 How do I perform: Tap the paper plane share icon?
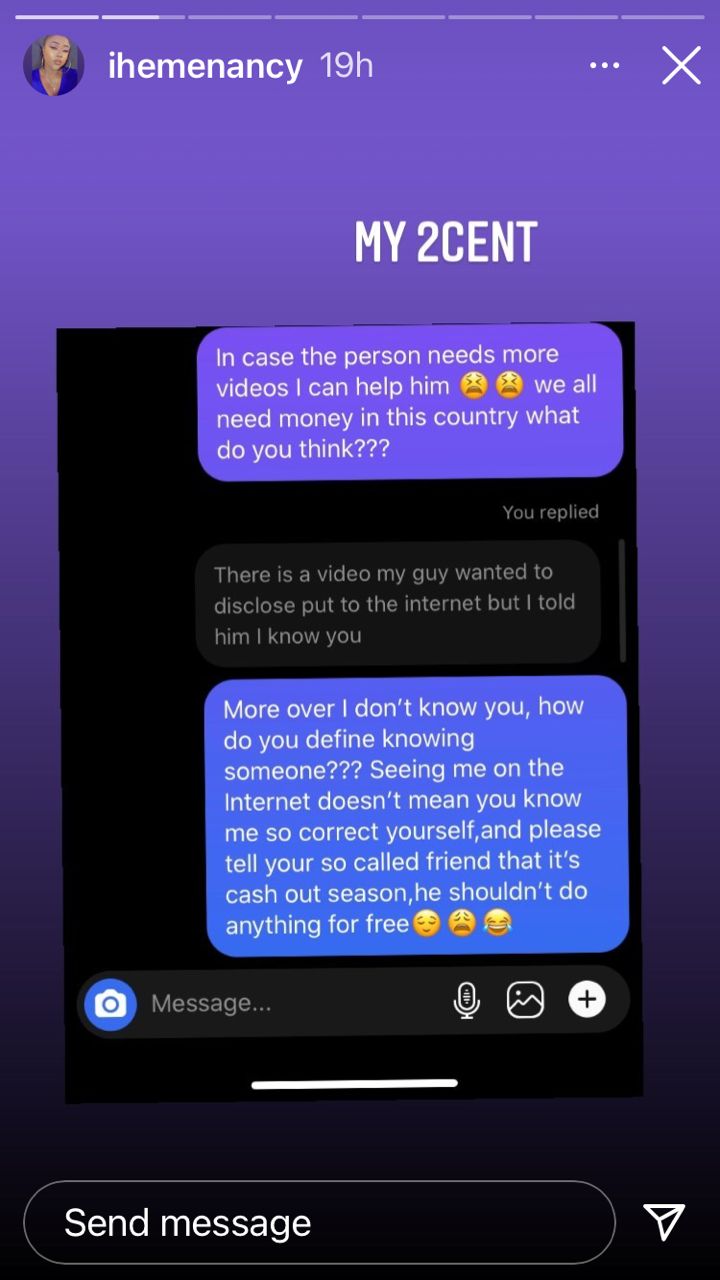pos(664,1222)
